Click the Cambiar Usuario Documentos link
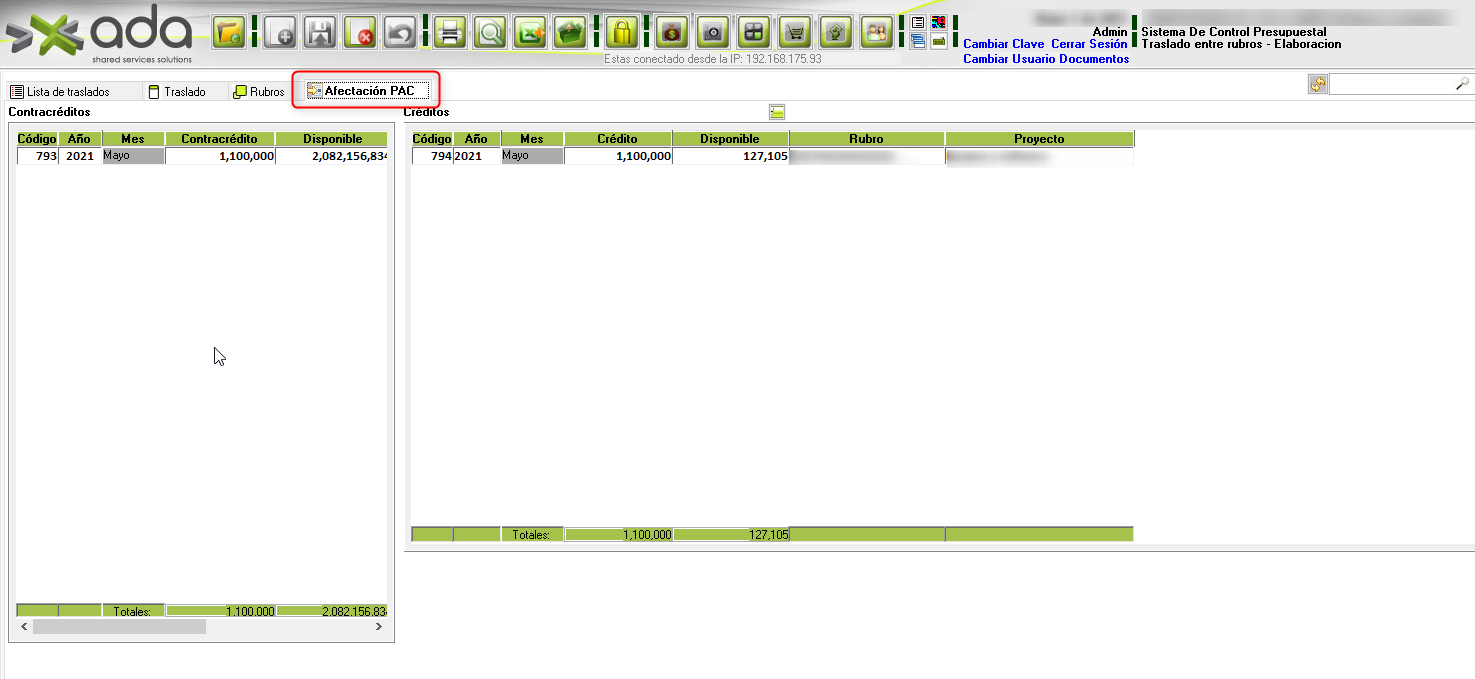 coord(1046,59)
